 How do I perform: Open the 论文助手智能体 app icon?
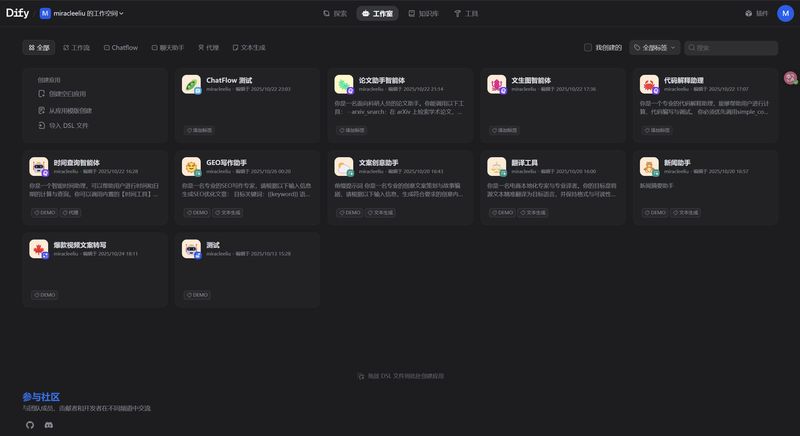pyautogui.click(x=344, y=84)
